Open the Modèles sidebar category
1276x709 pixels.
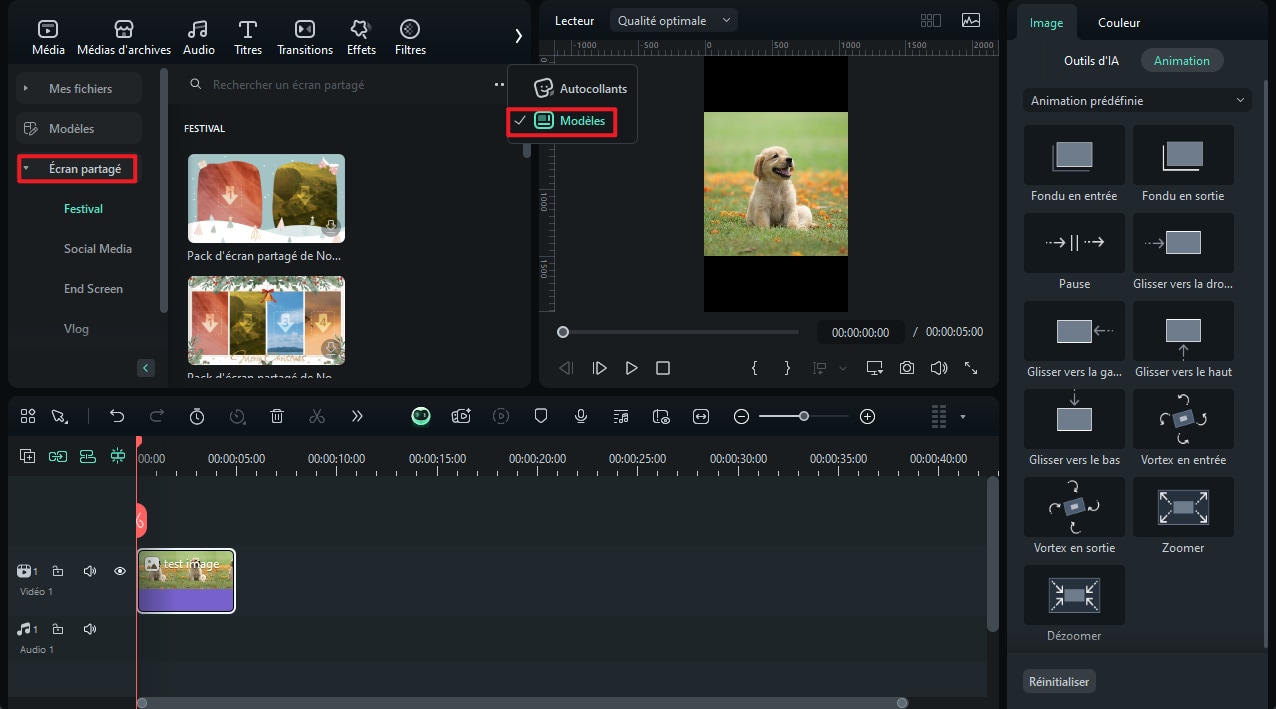(x=80, y=129)
